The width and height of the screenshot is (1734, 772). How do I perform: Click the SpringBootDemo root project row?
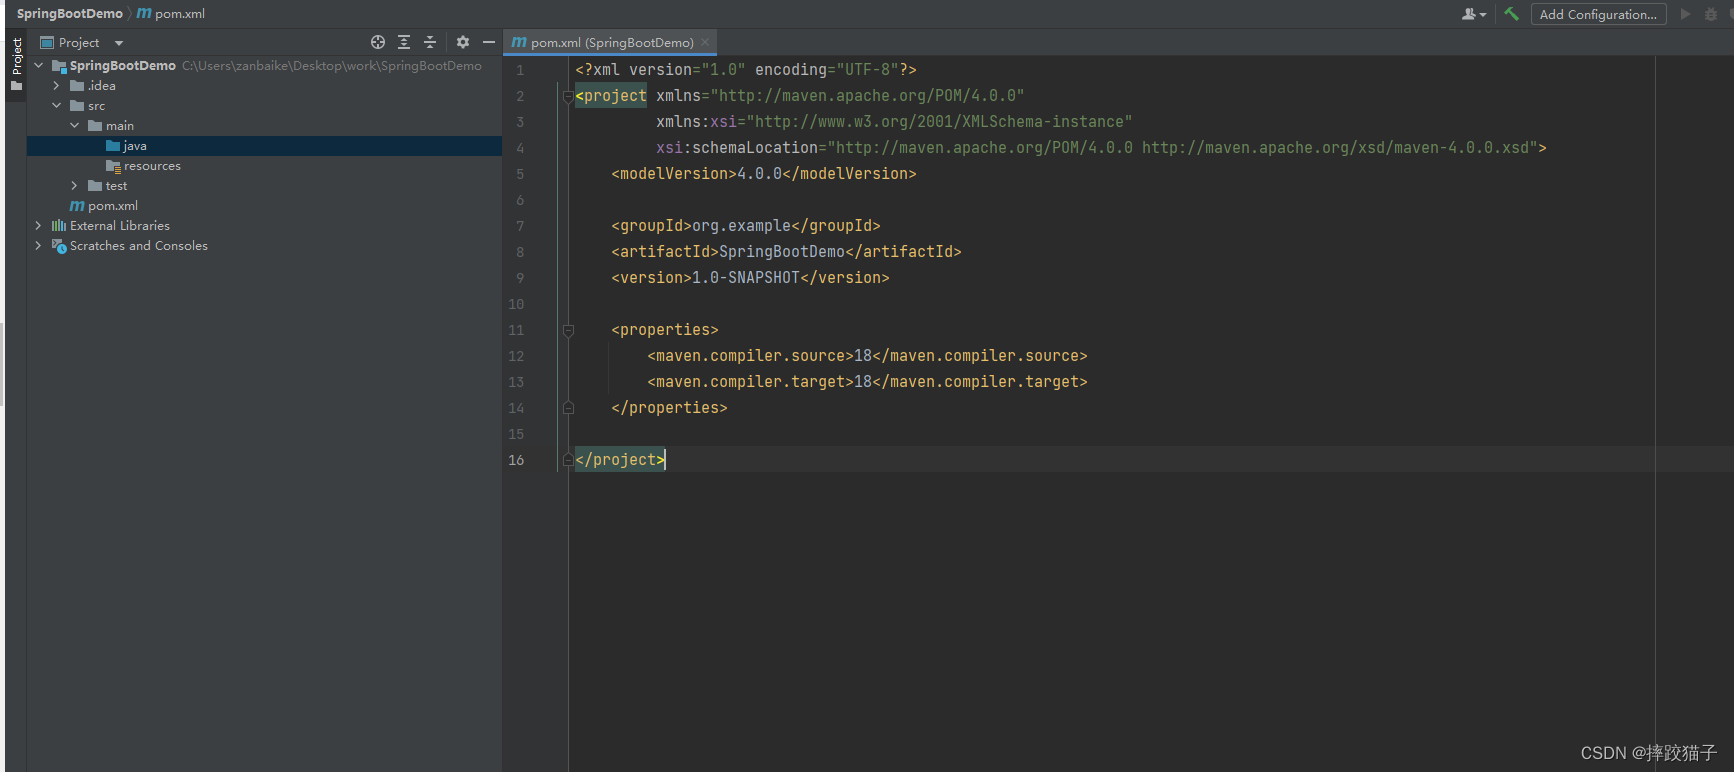(264, 66)
